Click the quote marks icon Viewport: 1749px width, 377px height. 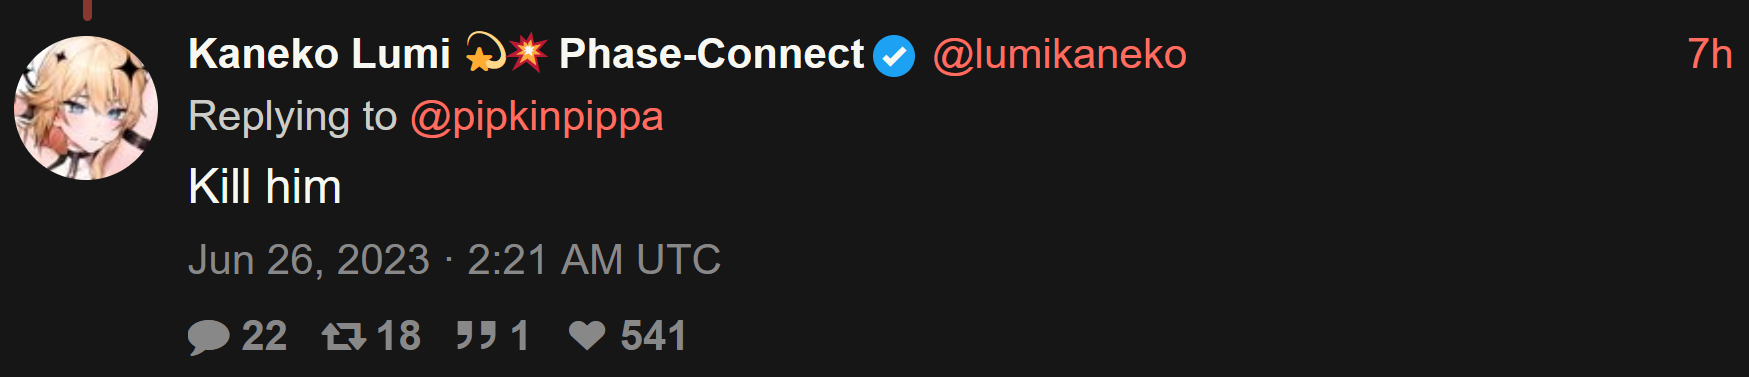coord(477,336)
